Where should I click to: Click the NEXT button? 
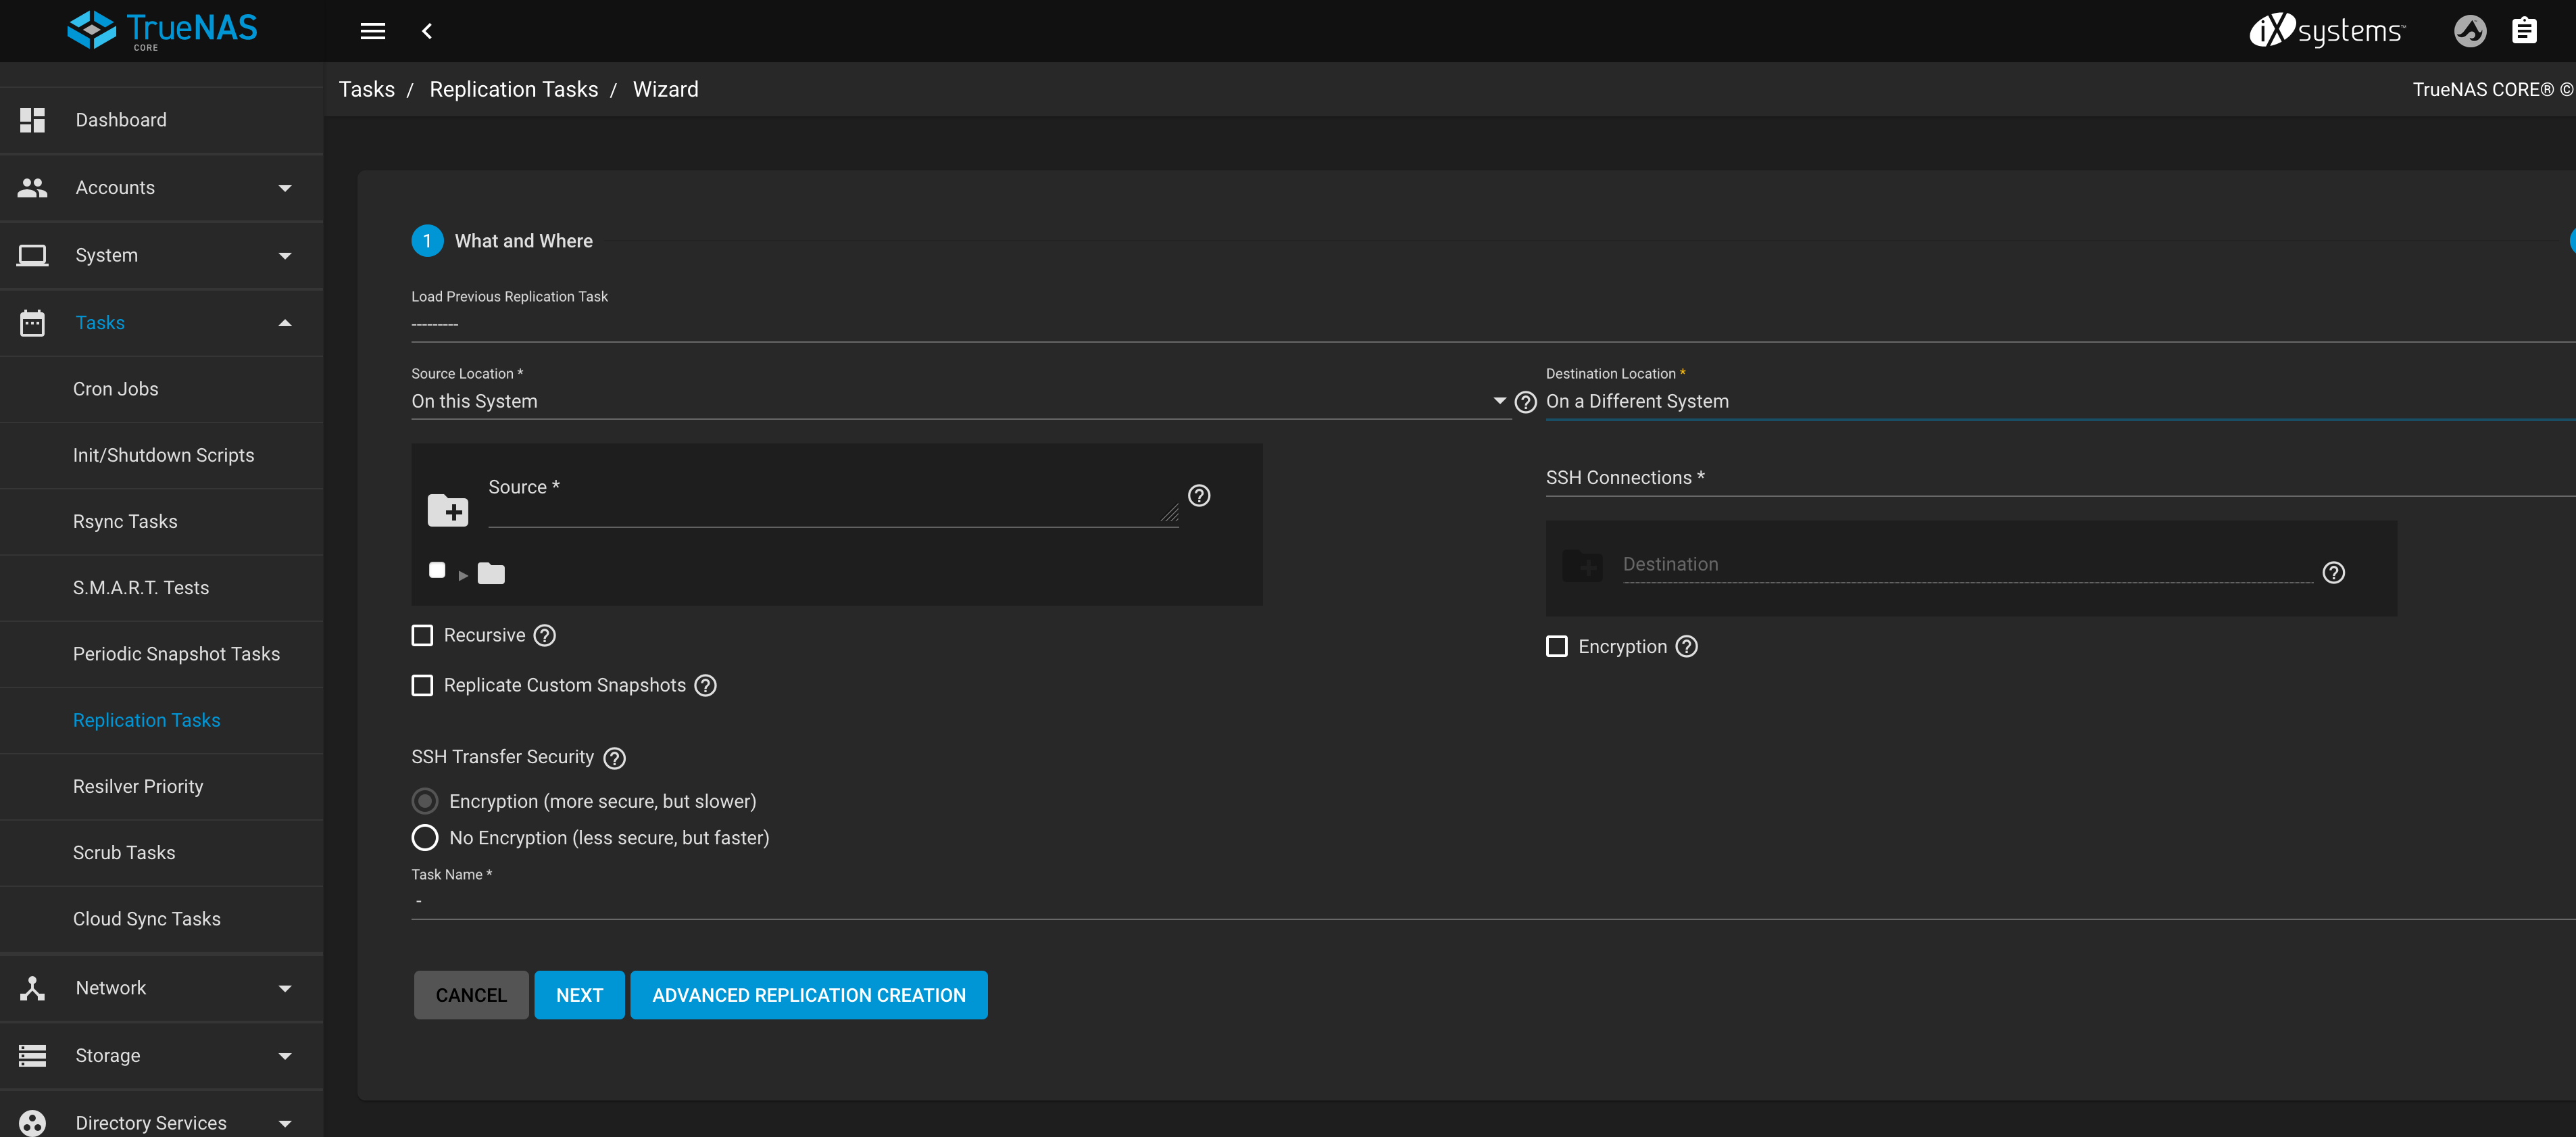tap(579, 995)
